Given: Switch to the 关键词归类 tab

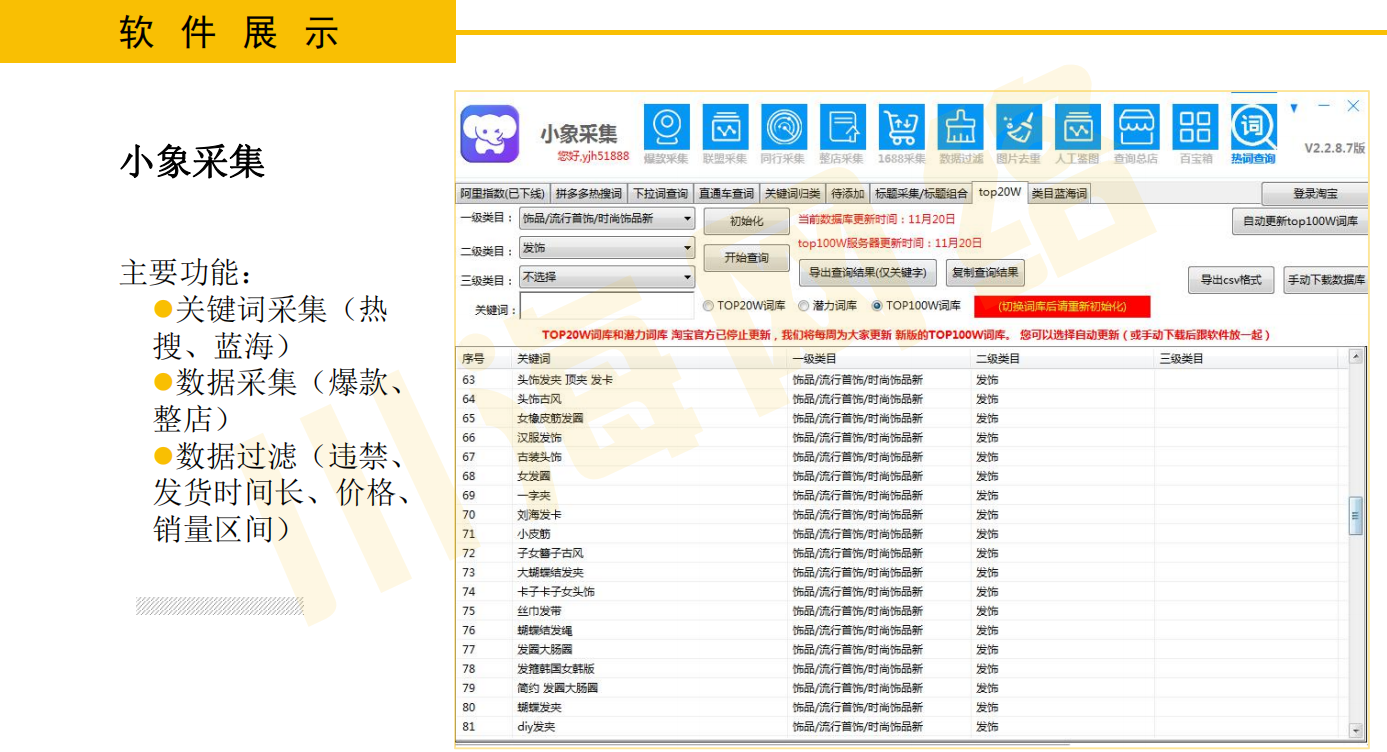Looking at the screenshot, I should (x=792, y=194).
